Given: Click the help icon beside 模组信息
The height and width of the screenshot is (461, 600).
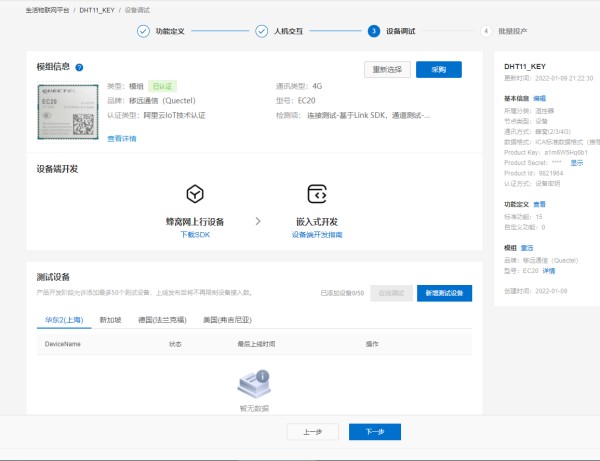Looking at the screenshot, I should [79, 67].
